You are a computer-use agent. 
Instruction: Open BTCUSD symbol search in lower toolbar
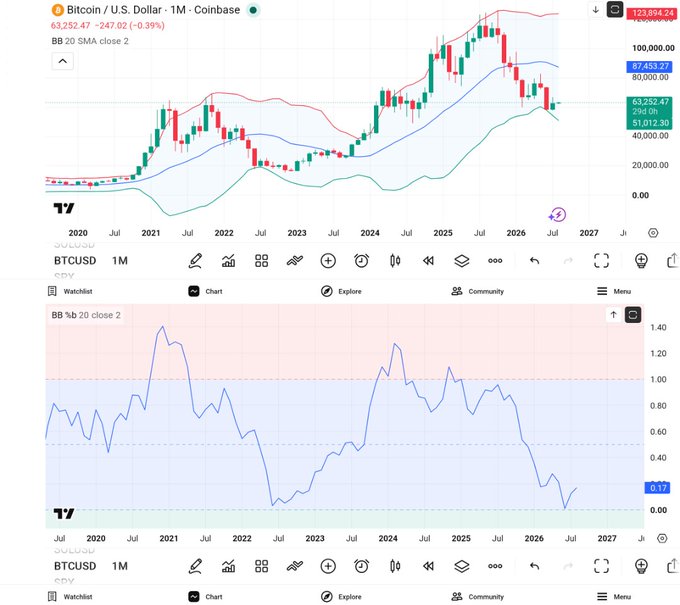point(75,566)
